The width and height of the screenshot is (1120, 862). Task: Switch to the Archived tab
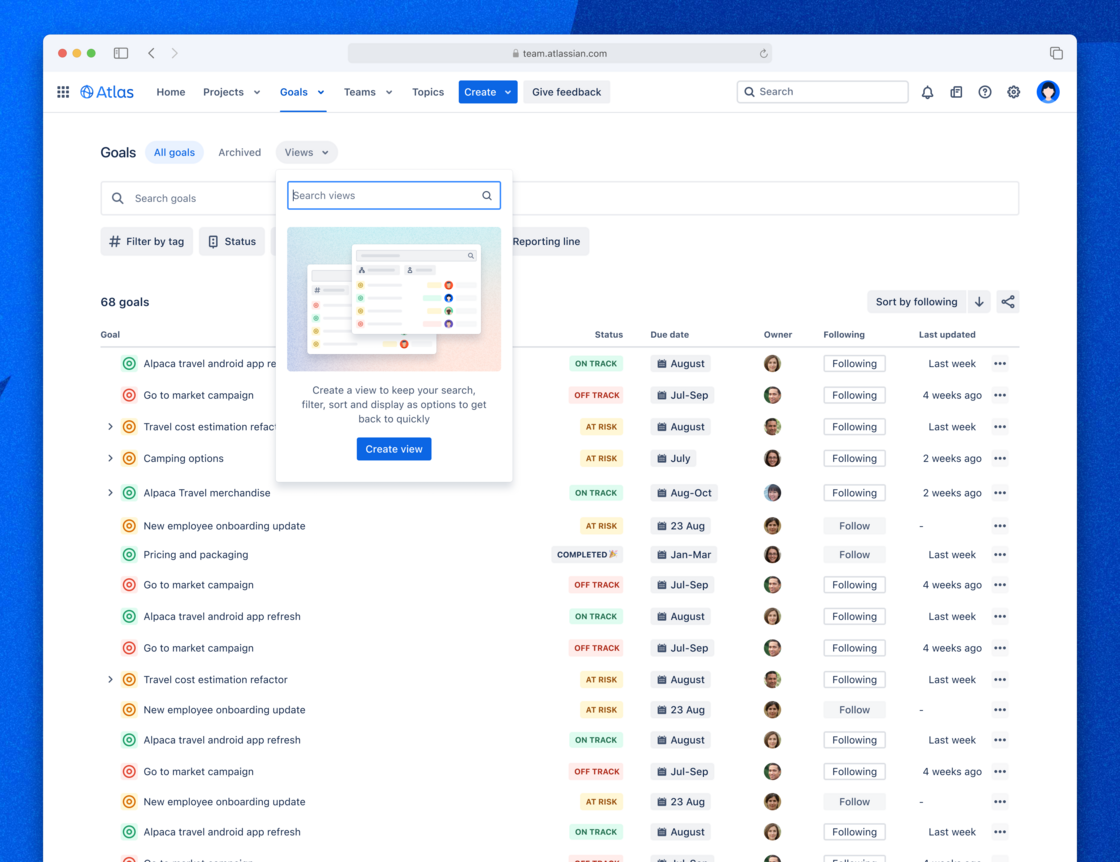pos(239,152)
